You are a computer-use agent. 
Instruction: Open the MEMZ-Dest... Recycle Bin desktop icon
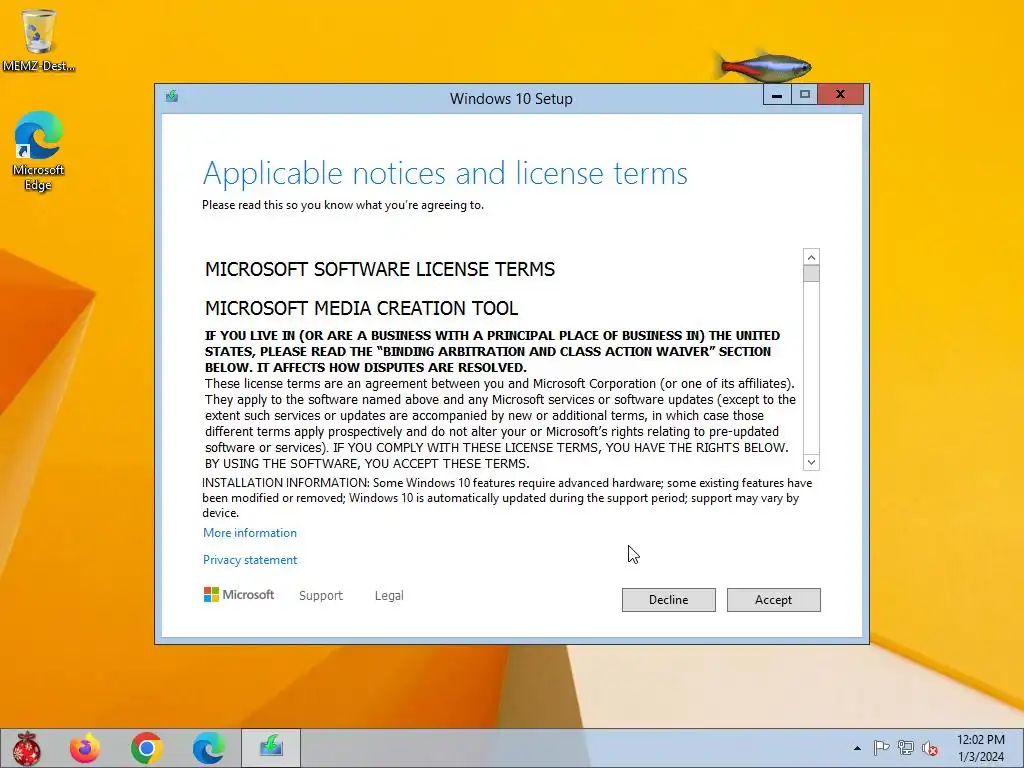[38, 39]
